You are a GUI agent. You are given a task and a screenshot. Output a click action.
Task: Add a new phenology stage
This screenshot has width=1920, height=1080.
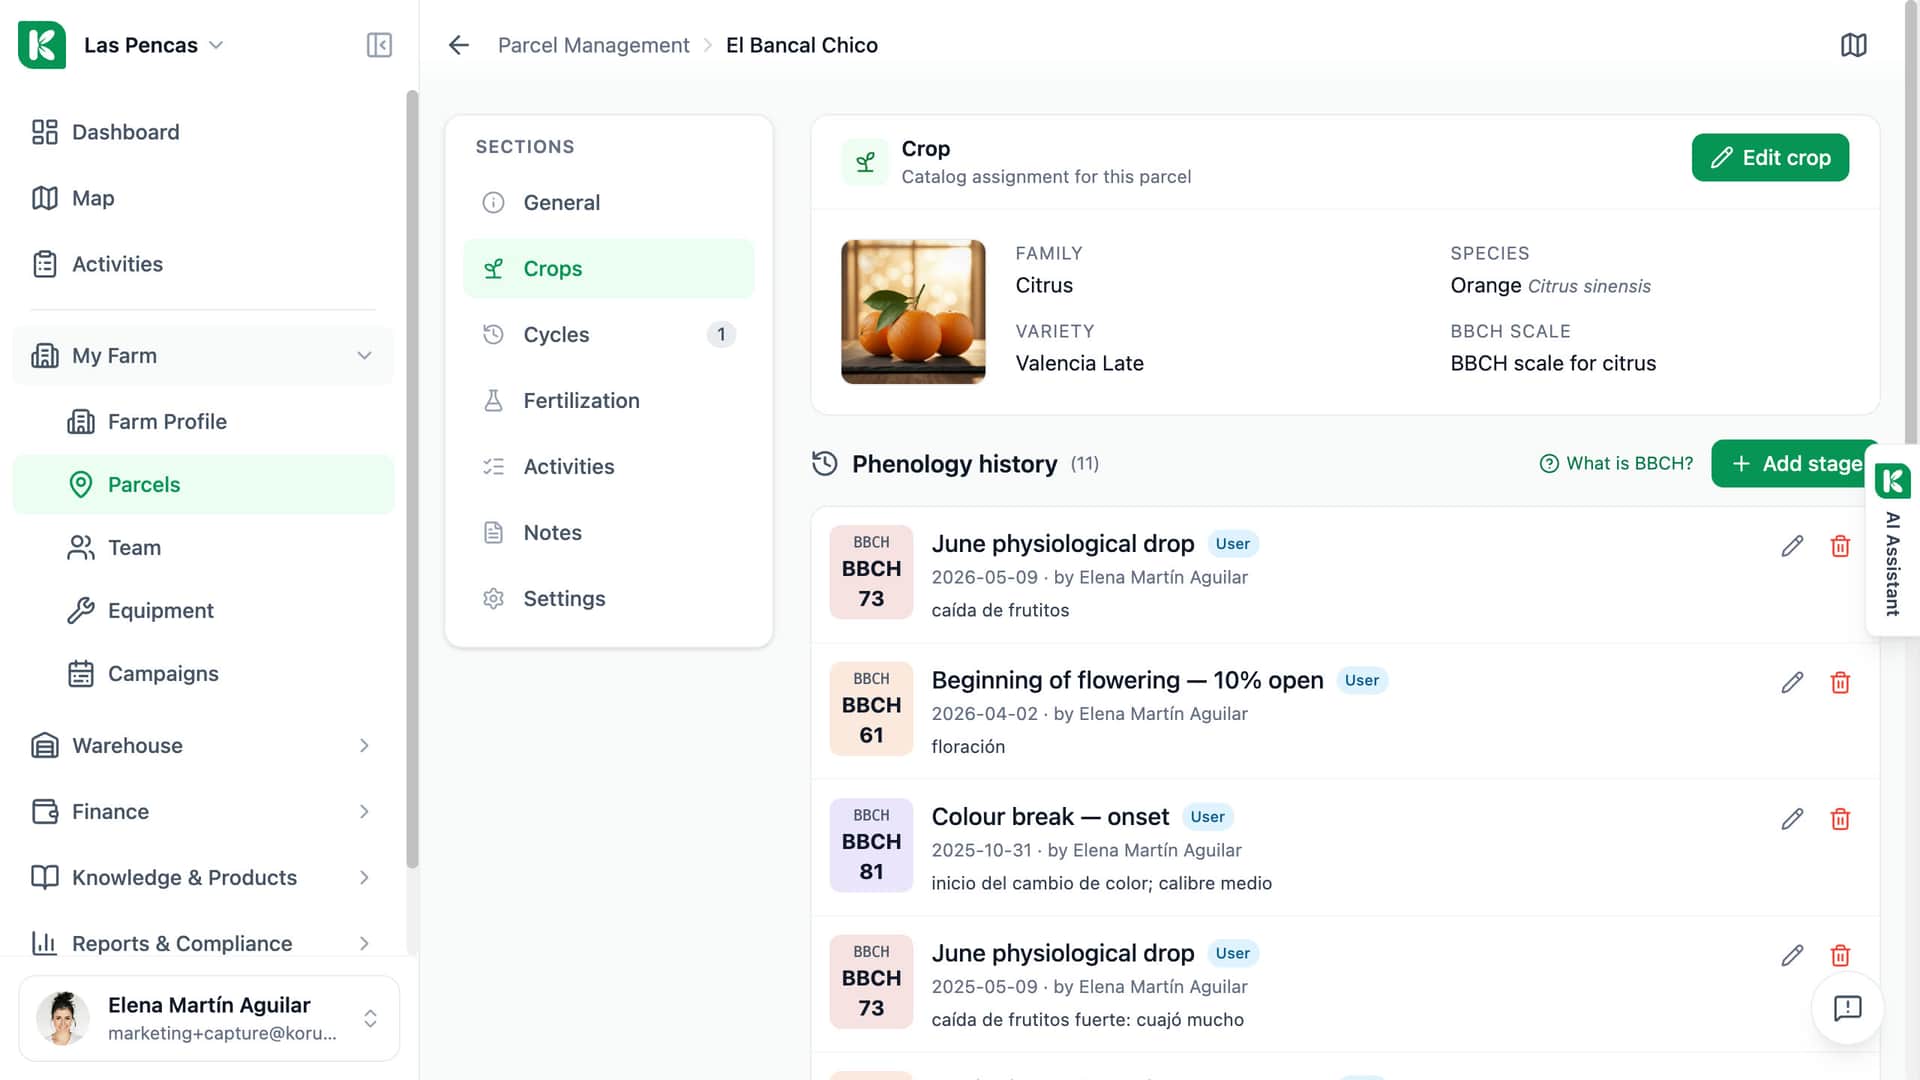(1796, 464)
